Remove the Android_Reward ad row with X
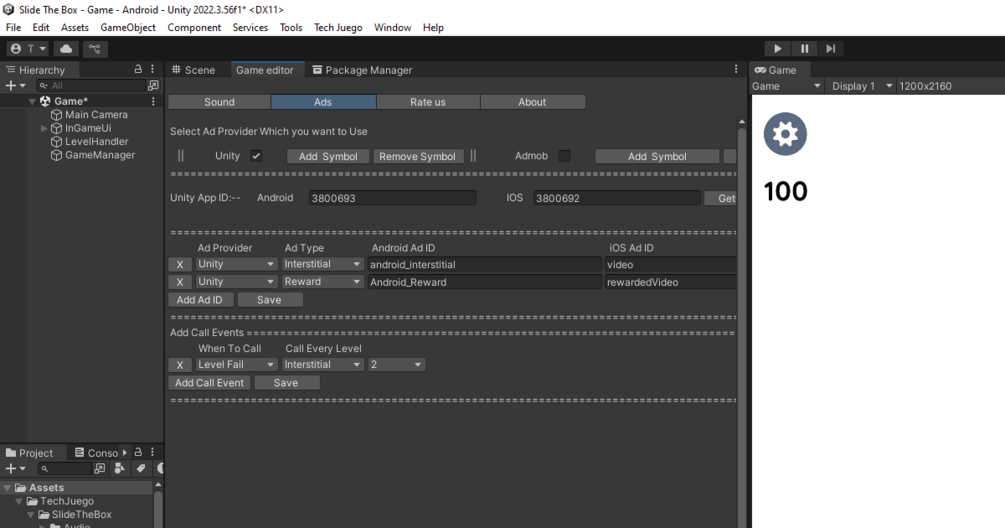Screen dimensions: 1005x528 [x=179, y=282]
